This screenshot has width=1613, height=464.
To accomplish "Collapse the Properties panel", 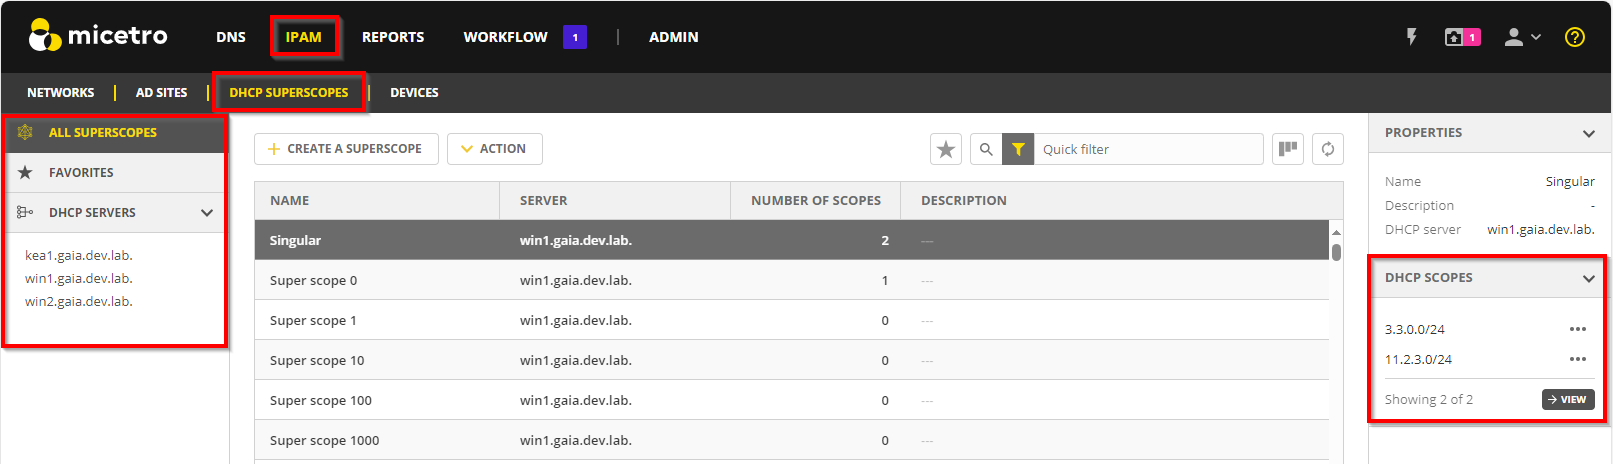I will [x=1588, y=133].
